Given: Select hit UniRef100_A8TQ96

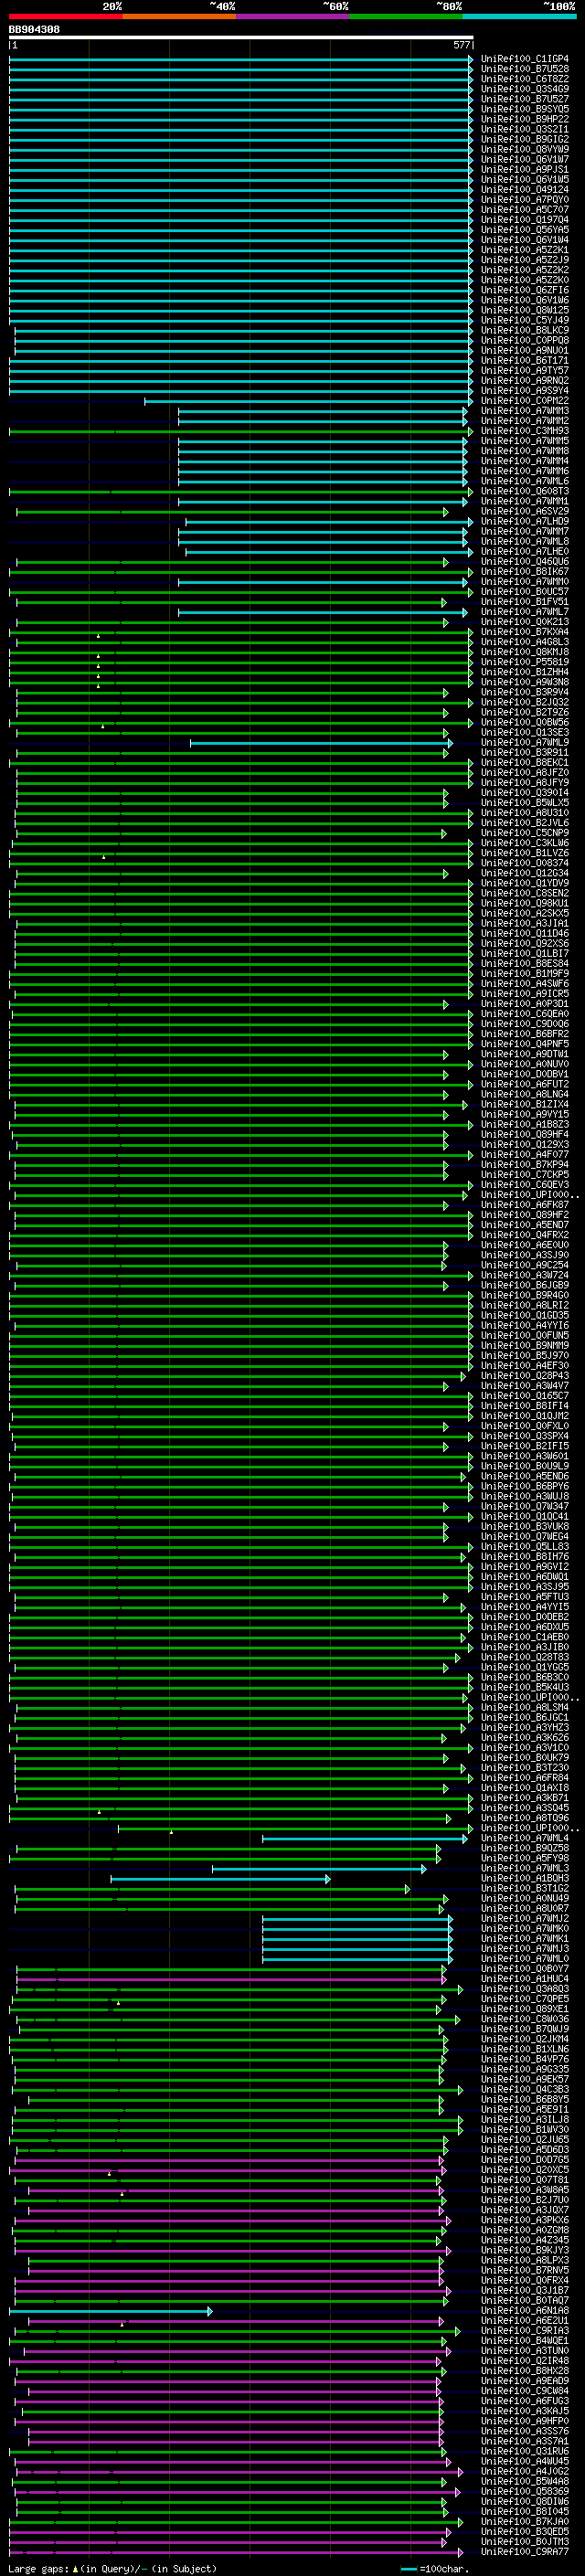Looking at the screenshot, I should [525, 1818].
